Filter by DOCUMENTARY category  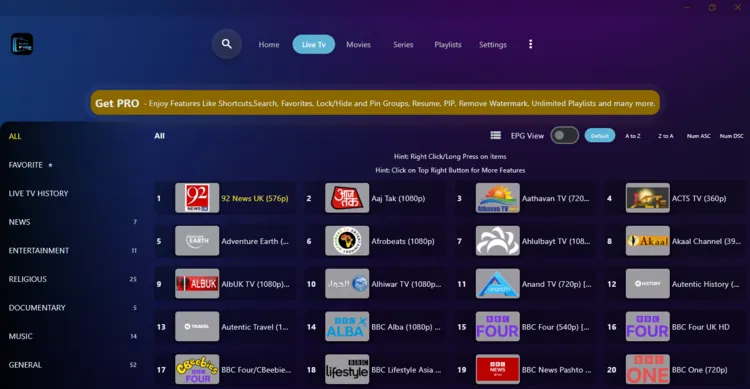72,308
